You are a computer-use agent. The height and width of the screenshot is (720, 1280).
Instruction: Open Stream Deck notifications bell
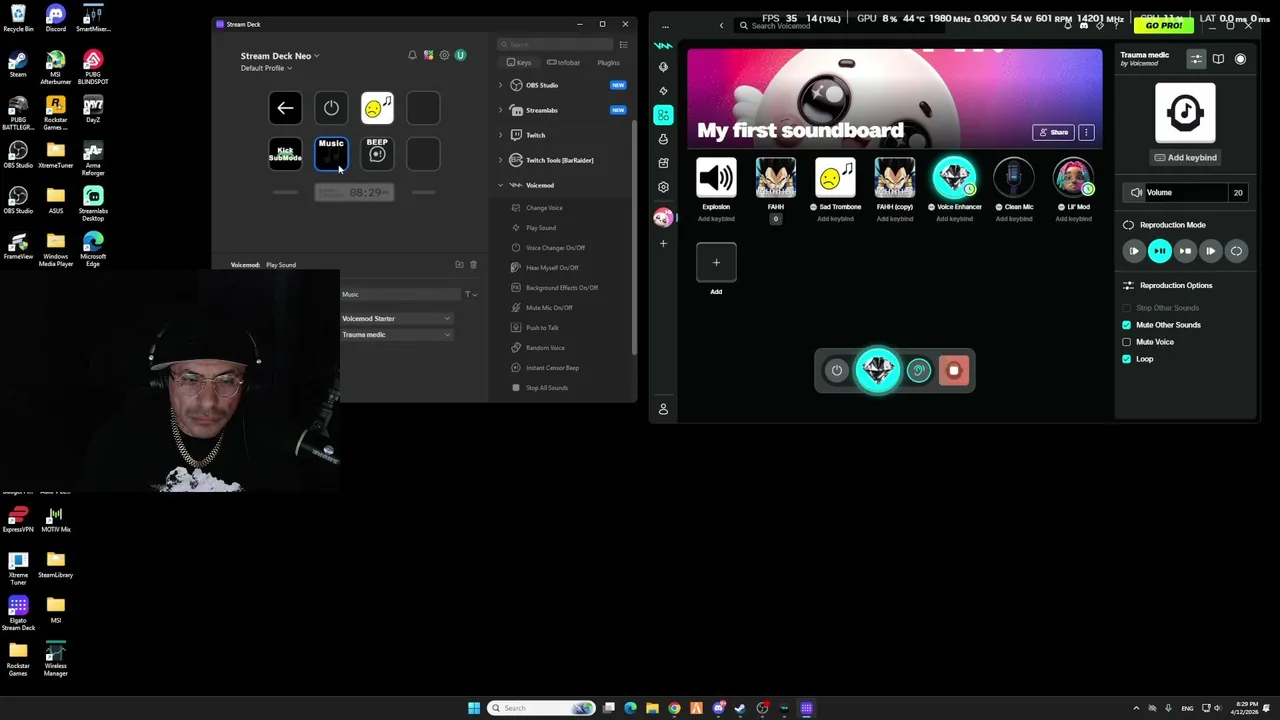tap(412, 55)
